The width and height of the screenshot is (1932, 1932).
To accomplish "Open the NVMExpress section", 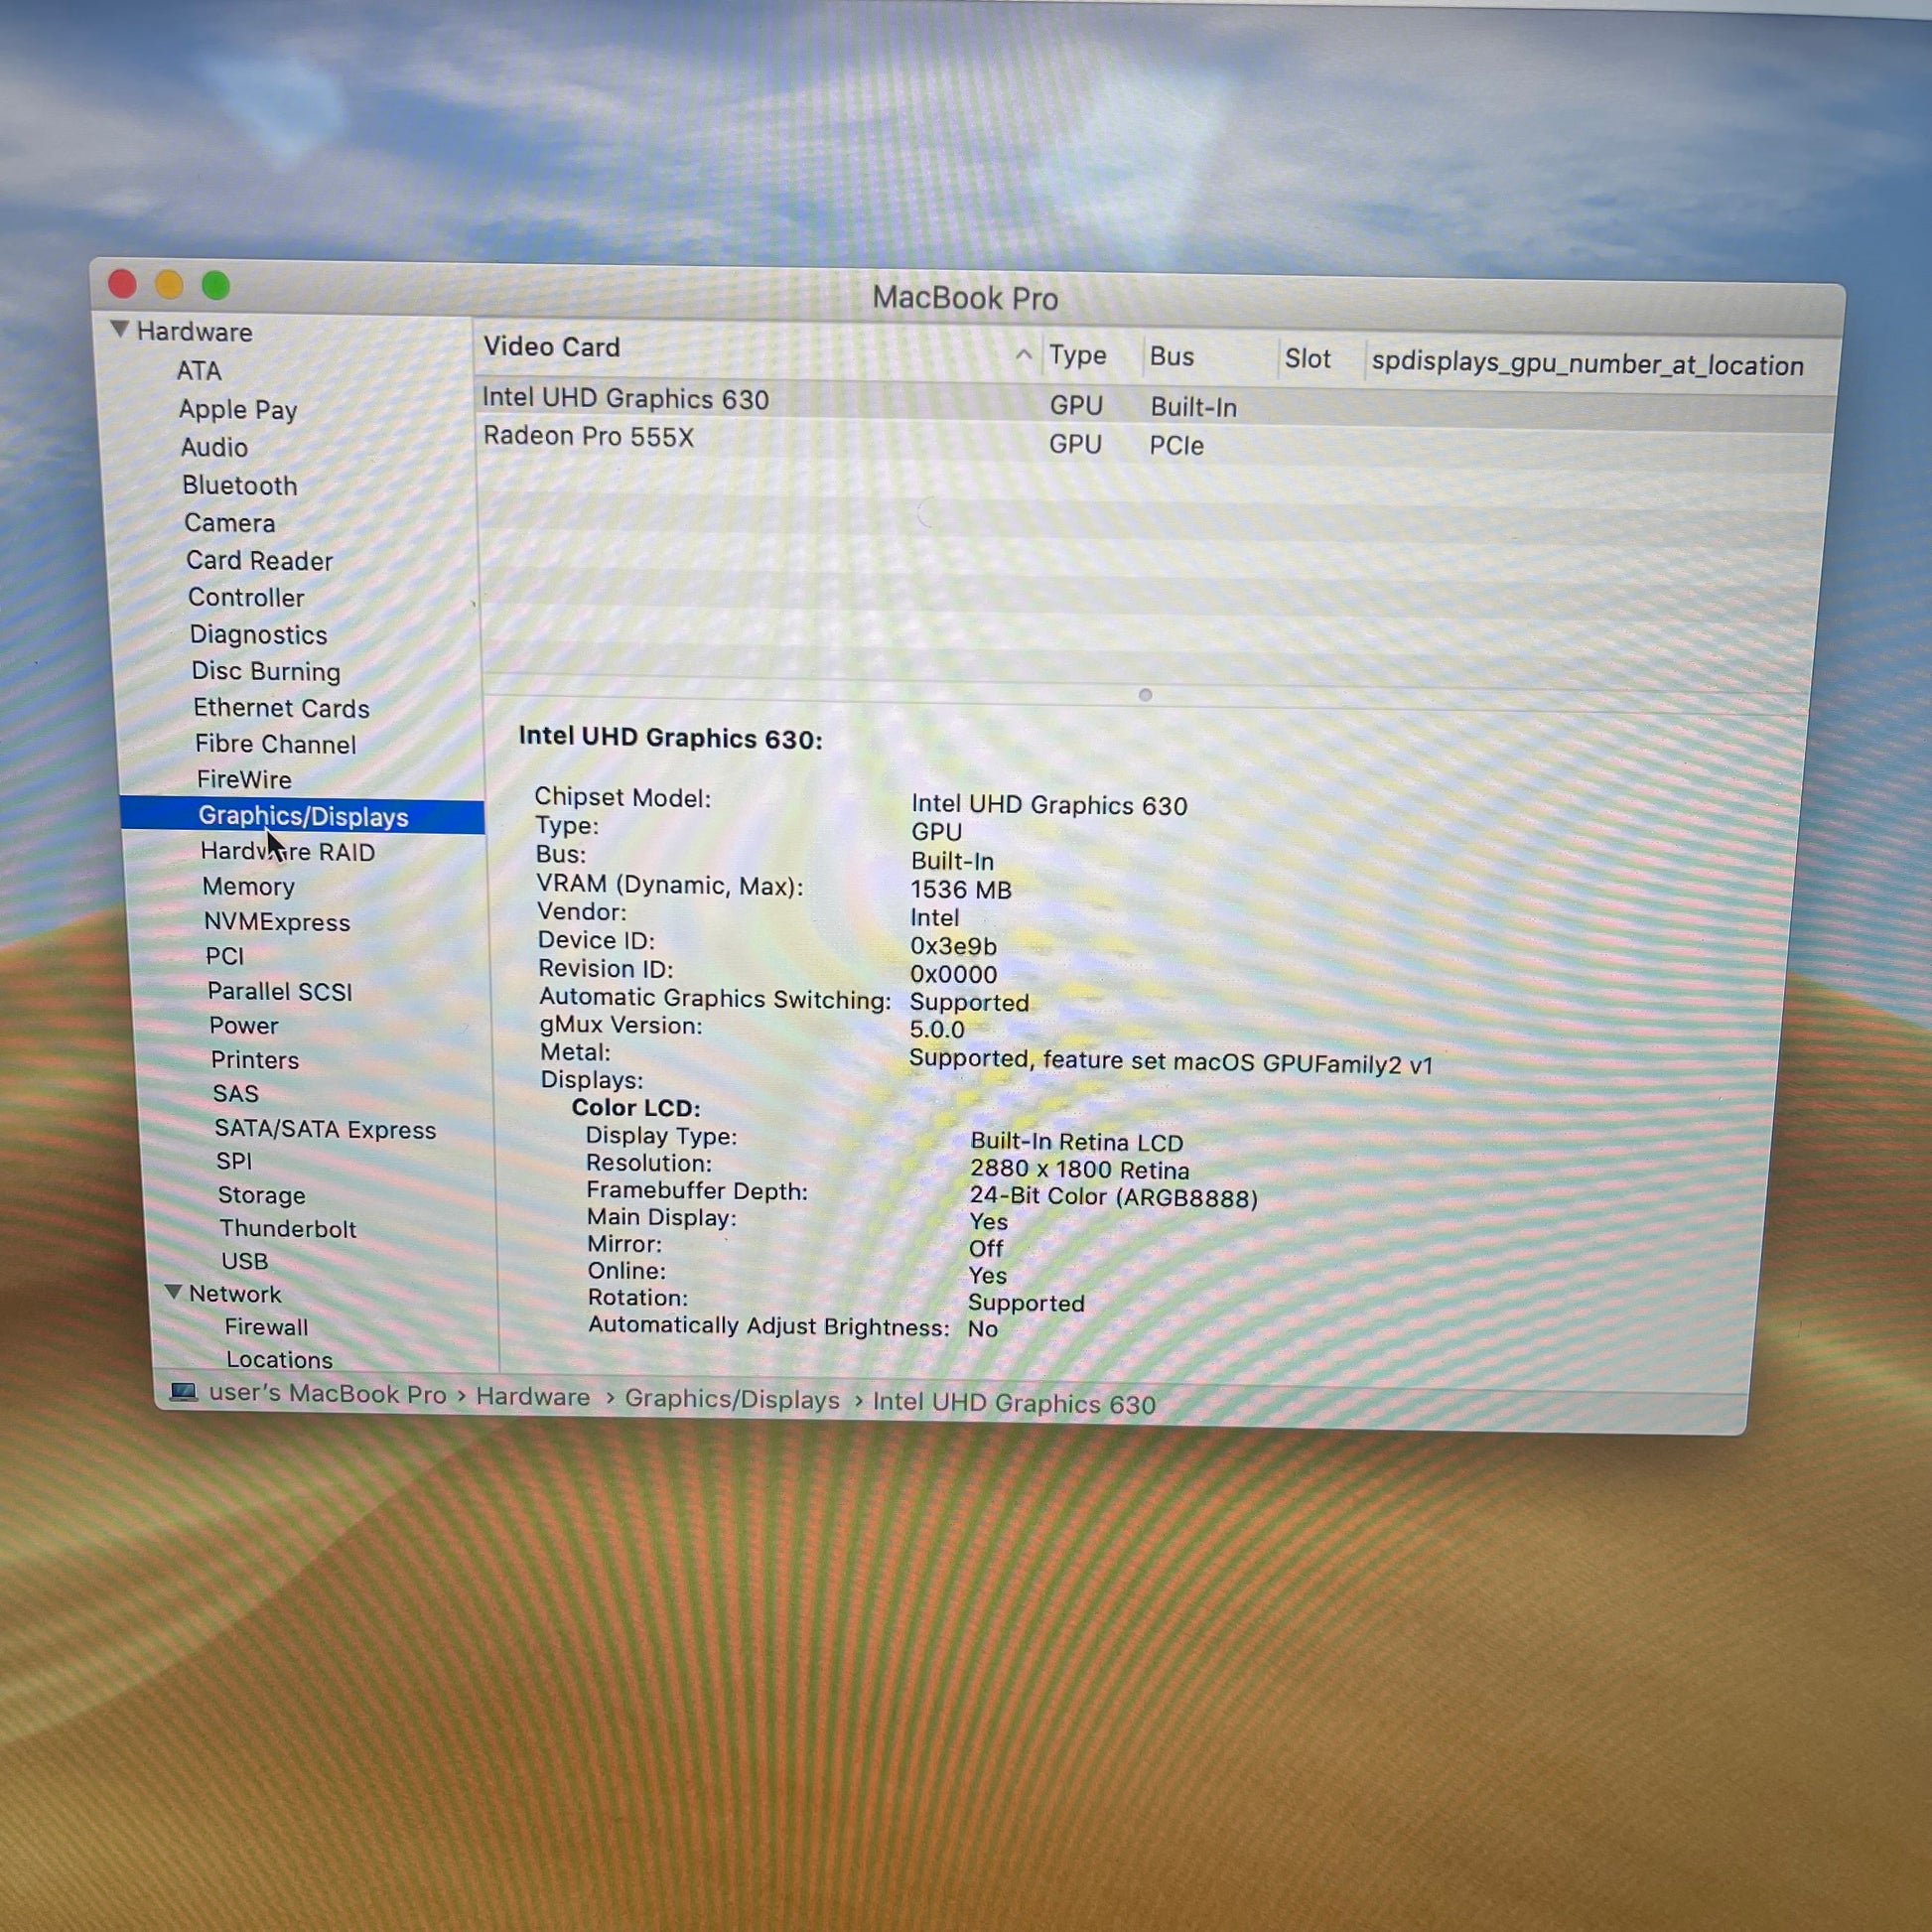I will [277, 922].
